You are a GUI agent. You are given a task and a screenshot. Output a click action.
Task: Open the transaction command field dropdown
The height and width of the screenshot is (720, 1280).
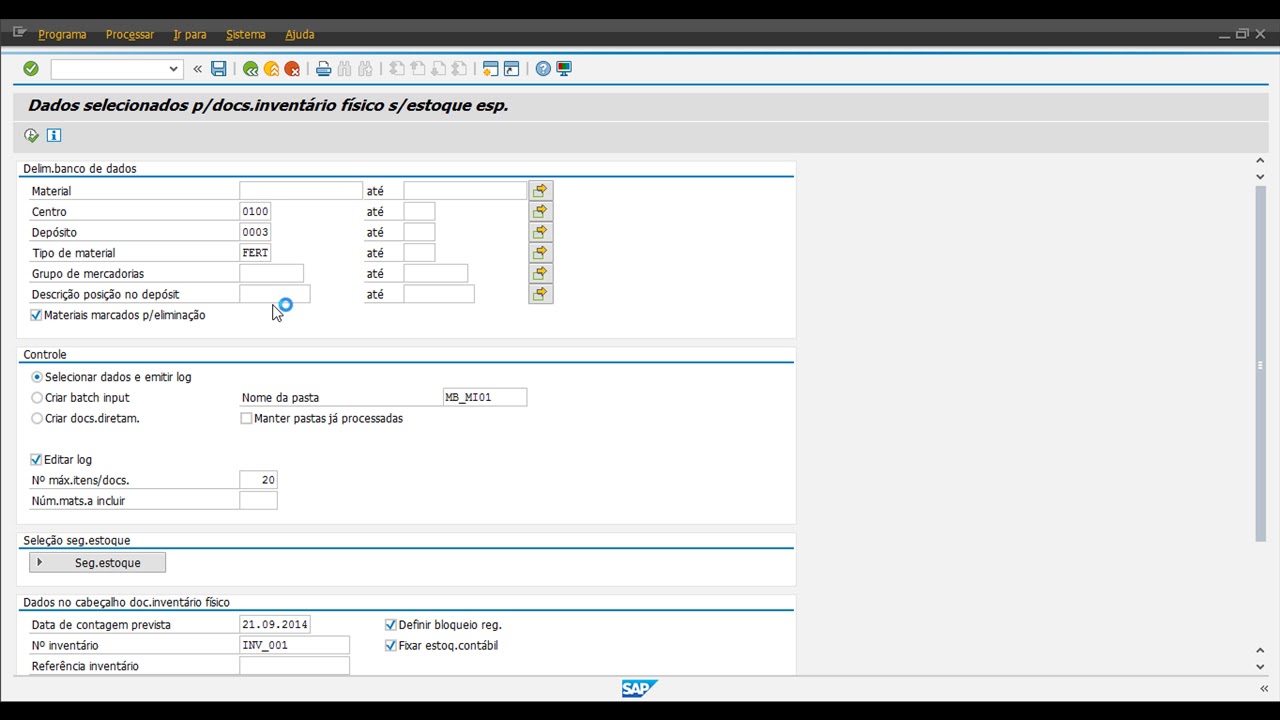pyautogui.click(x=173, y=69)
